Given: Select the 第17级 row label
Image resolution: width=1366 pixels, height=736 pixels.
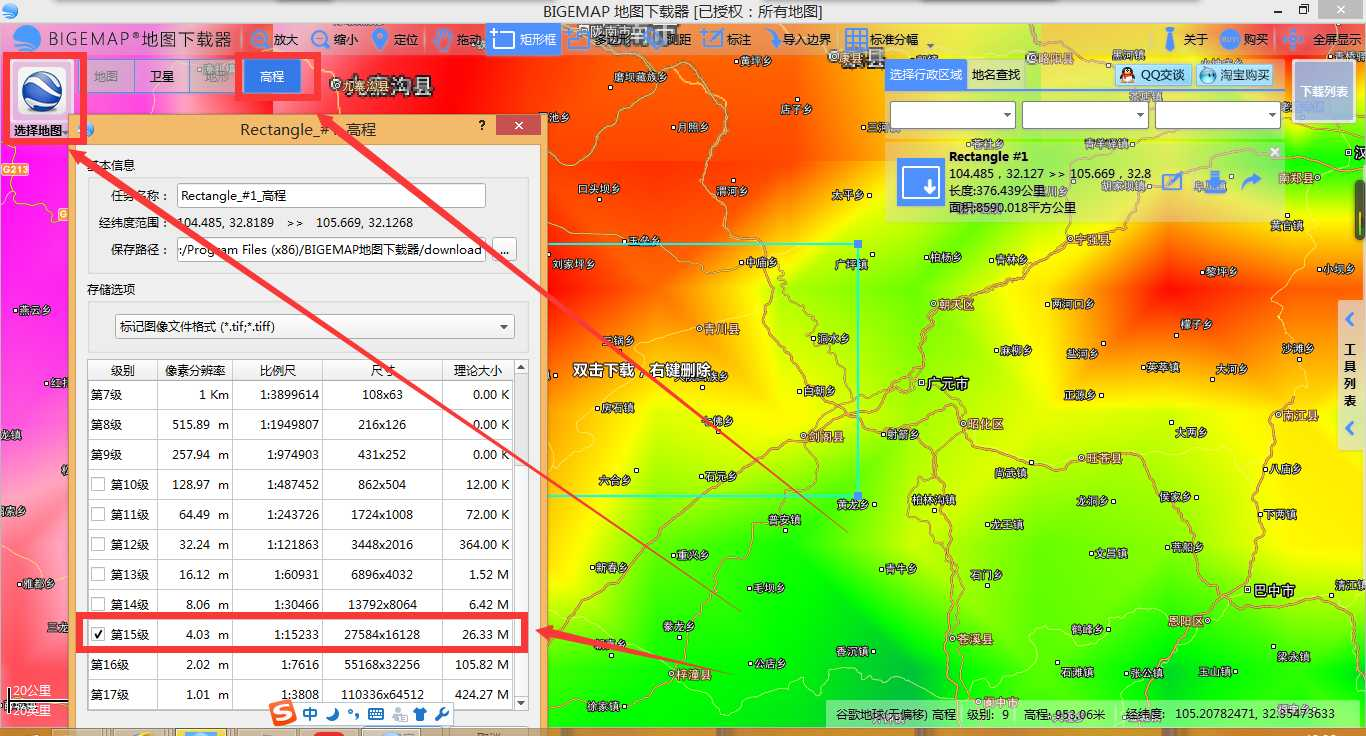Looking at the screenshot, I should pos(110,695).
